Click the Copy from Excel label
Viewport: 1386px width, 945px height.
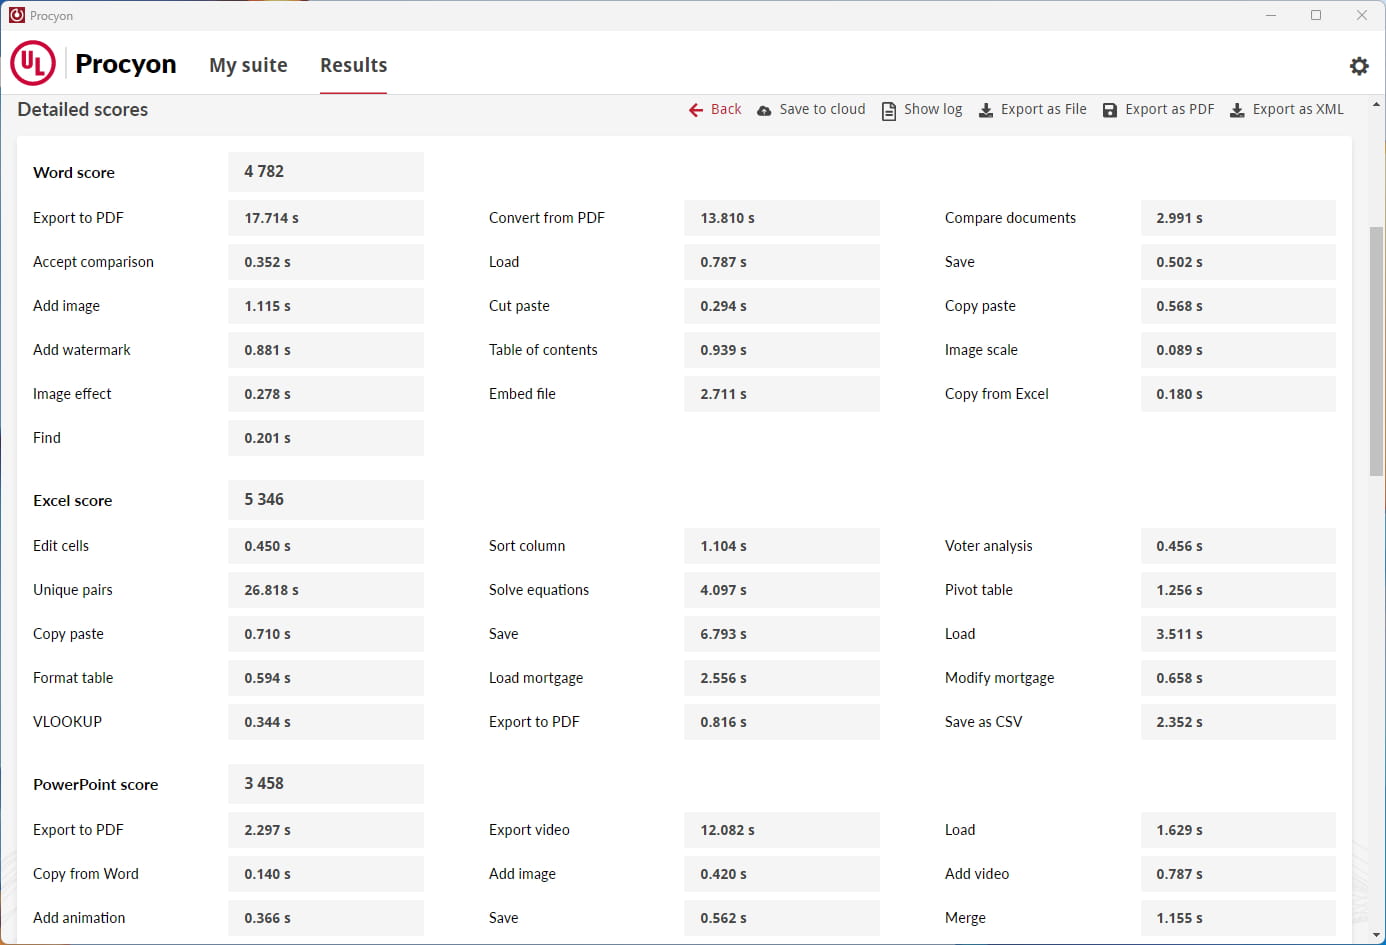tap(996, 394)
